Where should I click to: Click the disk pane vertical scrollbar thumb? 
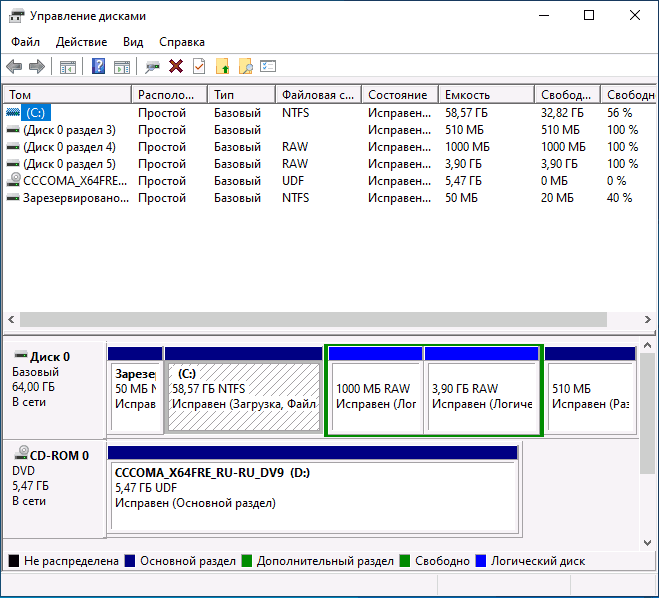[x=648, y=414]
